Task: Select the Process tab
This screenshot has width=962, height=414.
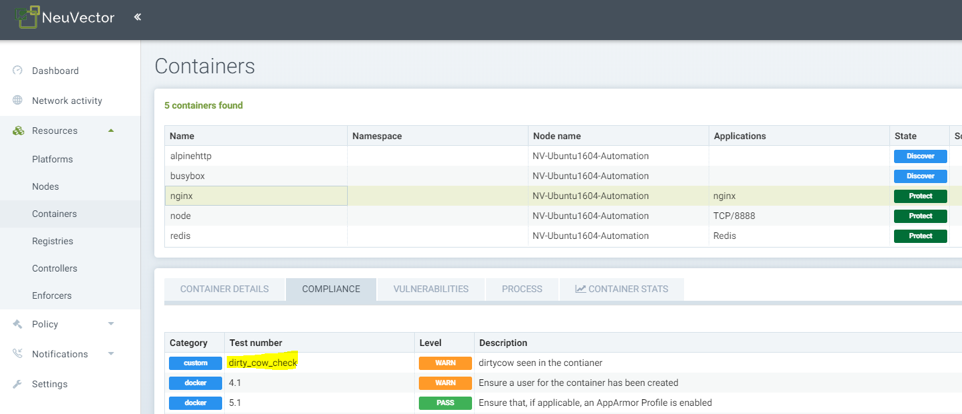Action: click(x=521, y=289)
